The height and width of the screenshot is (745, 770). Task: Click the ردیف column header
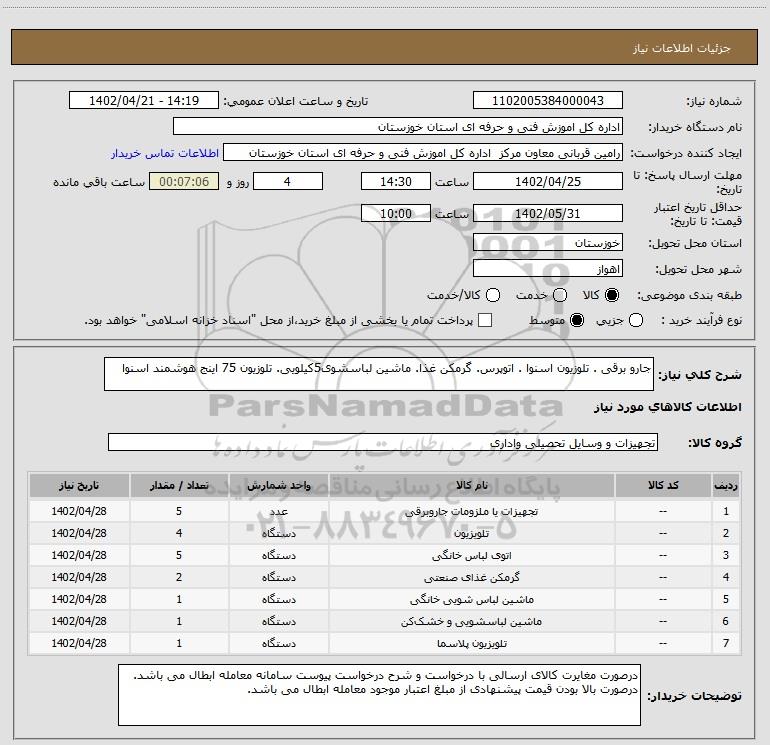point(726,486)
